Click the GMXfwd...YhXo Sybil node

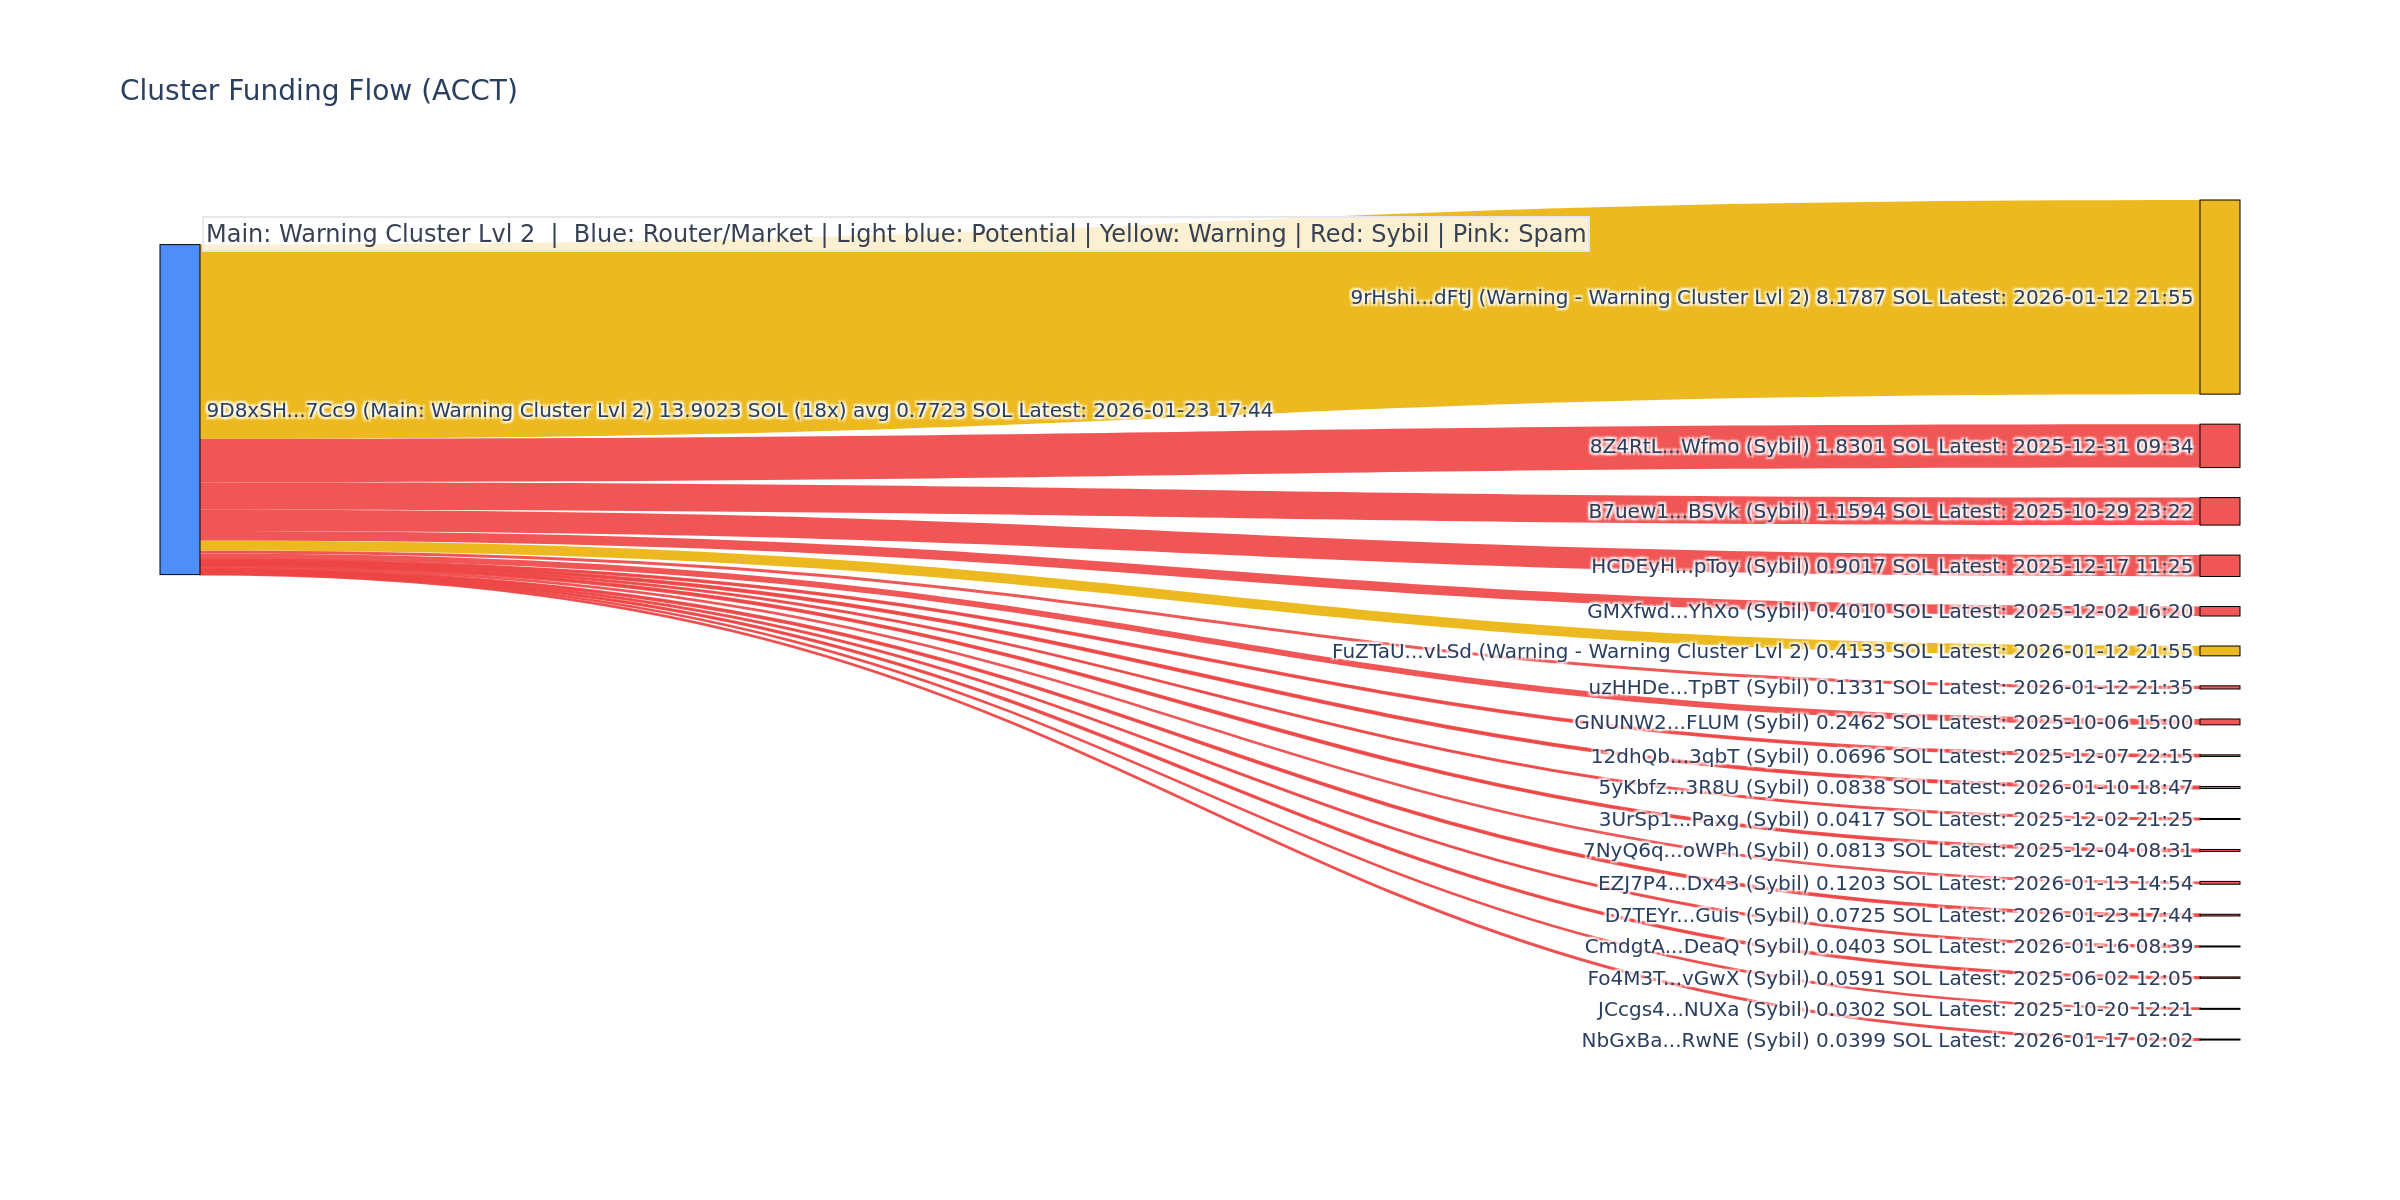2219,611
